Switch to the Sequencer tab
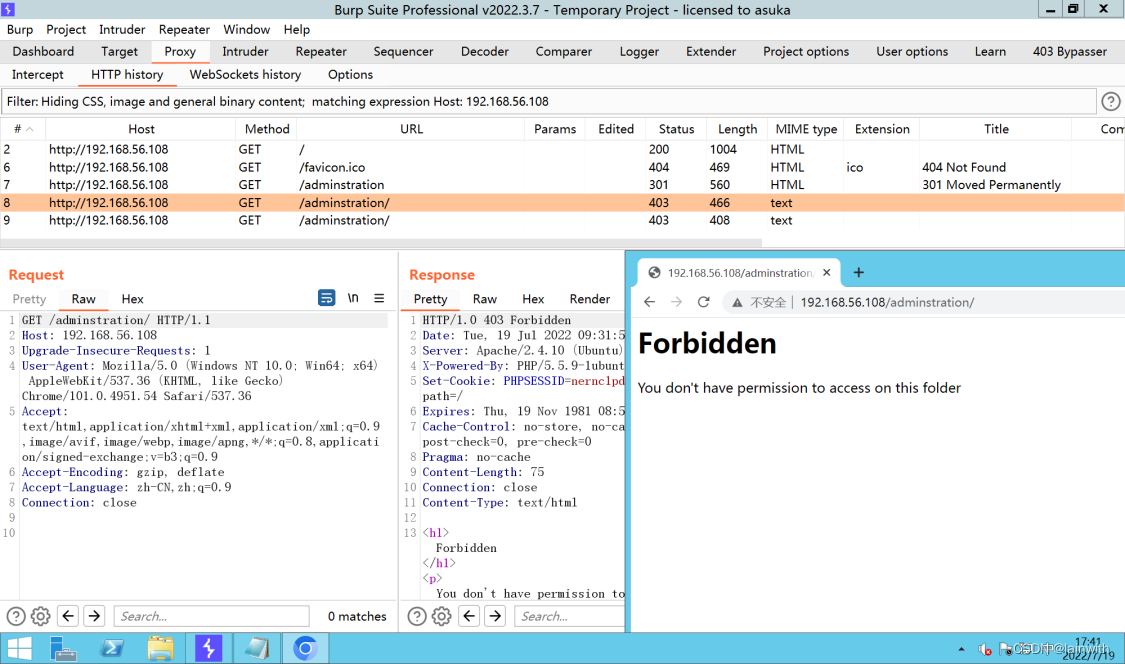Viewport: 1125px width, 664px height. coord(403,52)
